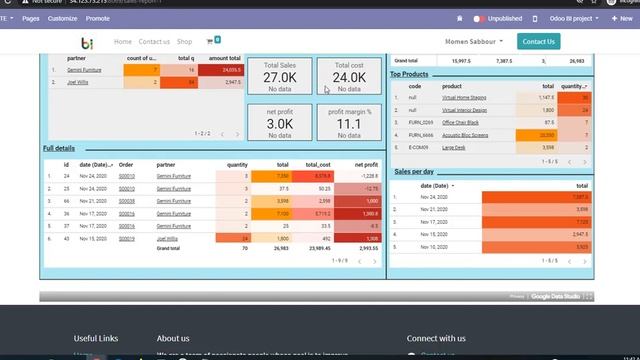Click the fullscreen icon beside Google Data Studio

589,296
